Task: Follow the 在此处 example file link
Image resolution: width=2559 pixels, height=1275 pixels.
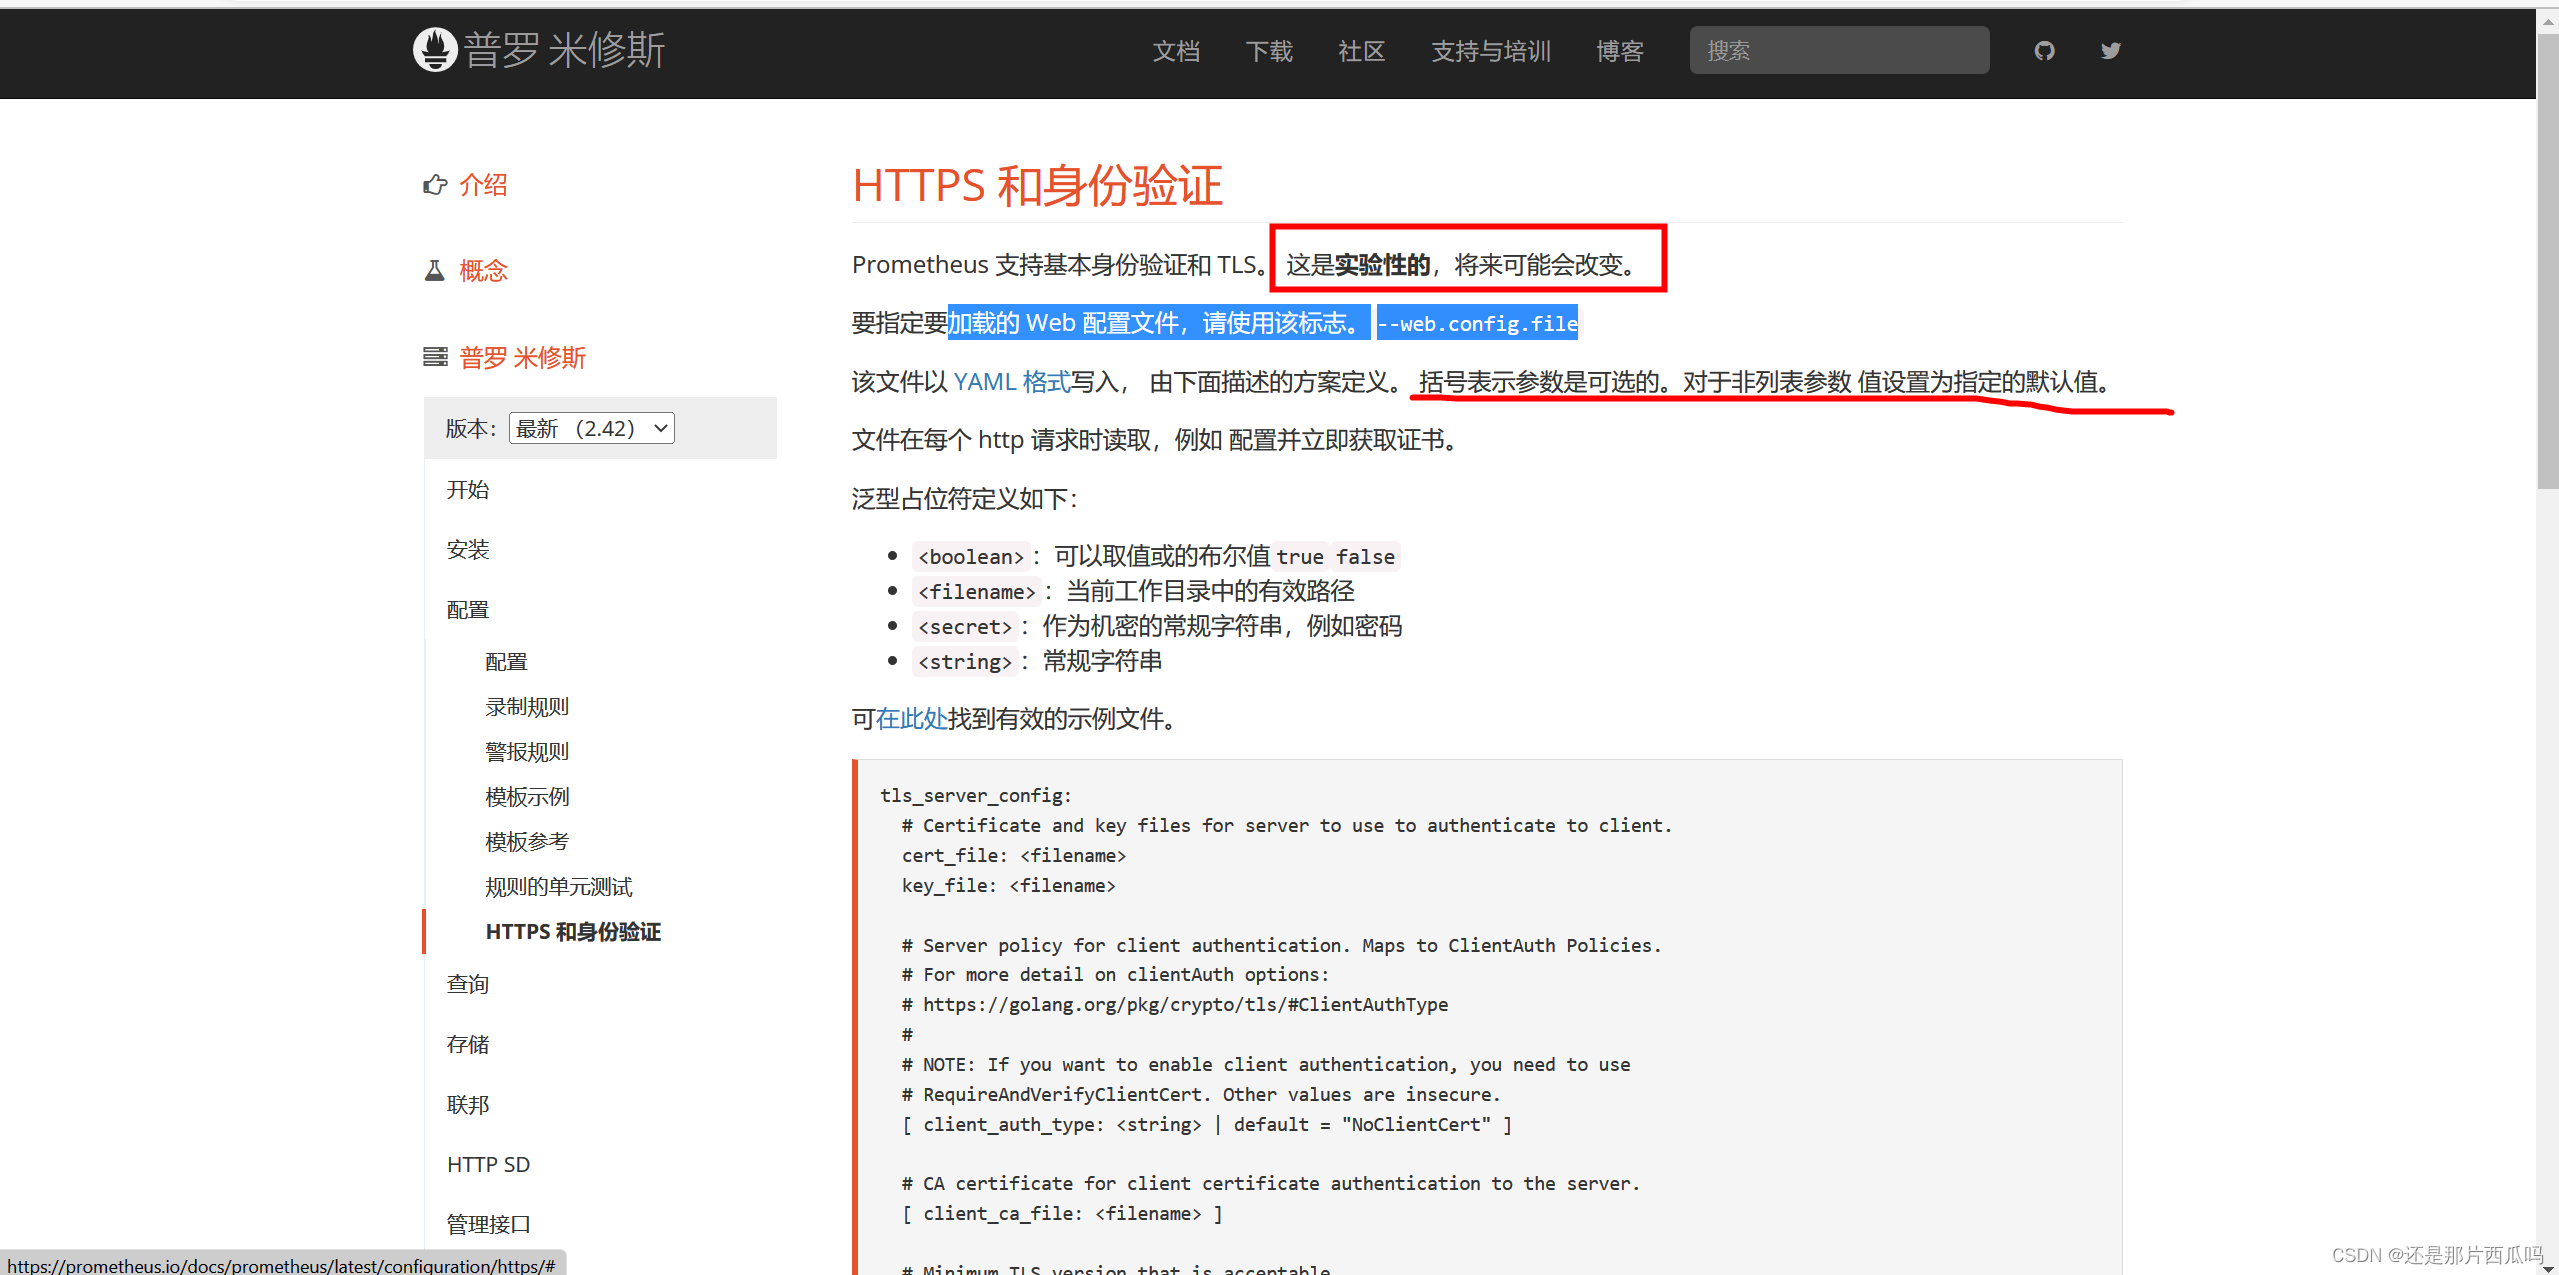Action: 911,719
